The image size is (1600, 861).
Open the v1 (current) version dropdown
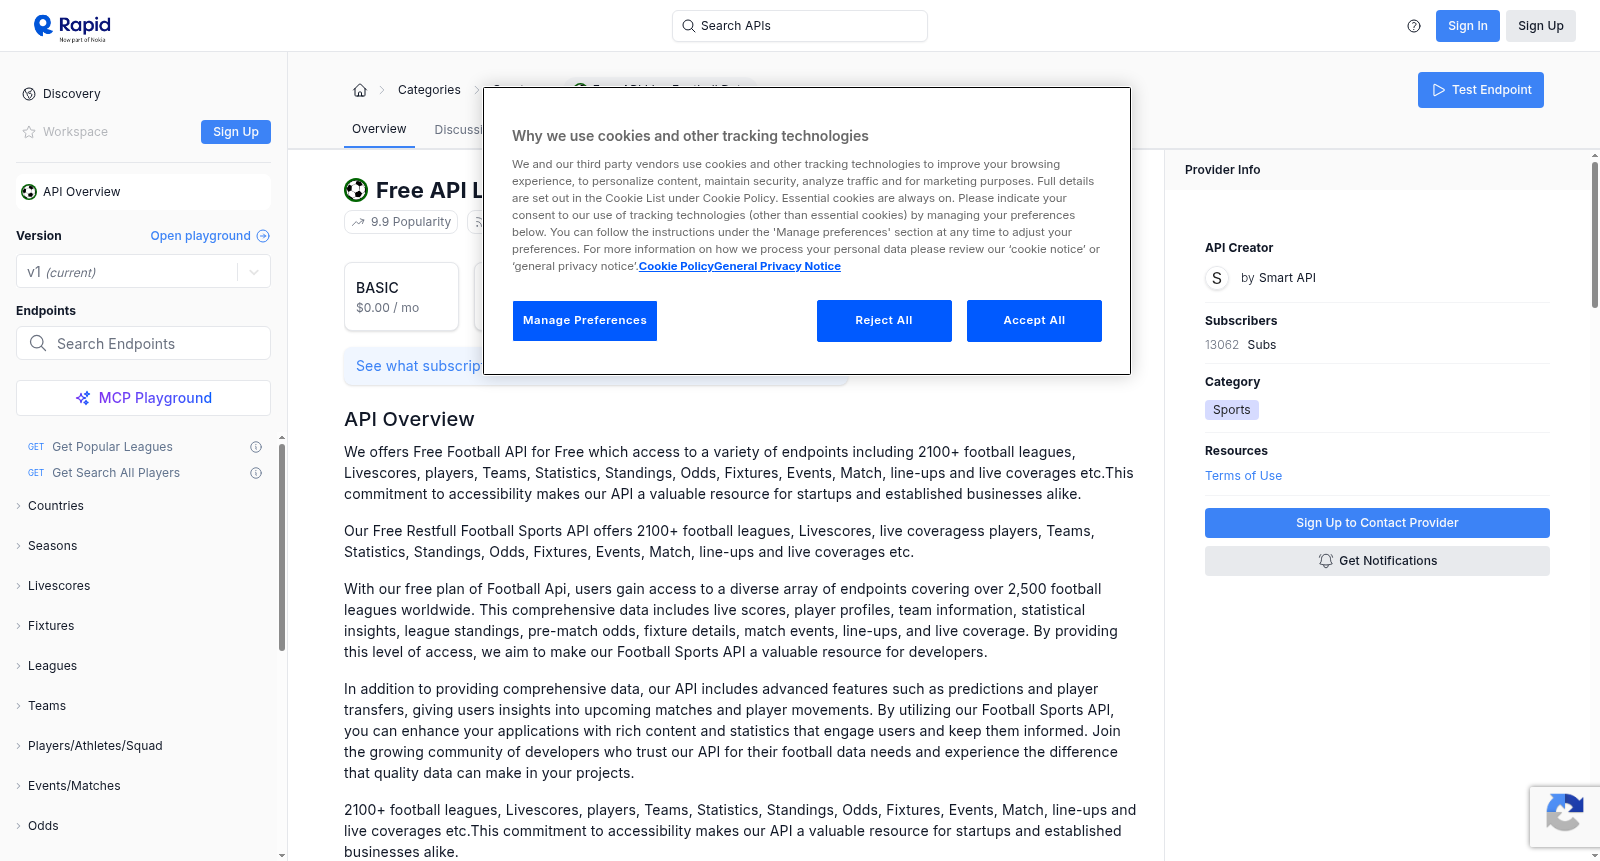(x=143, y=272)
